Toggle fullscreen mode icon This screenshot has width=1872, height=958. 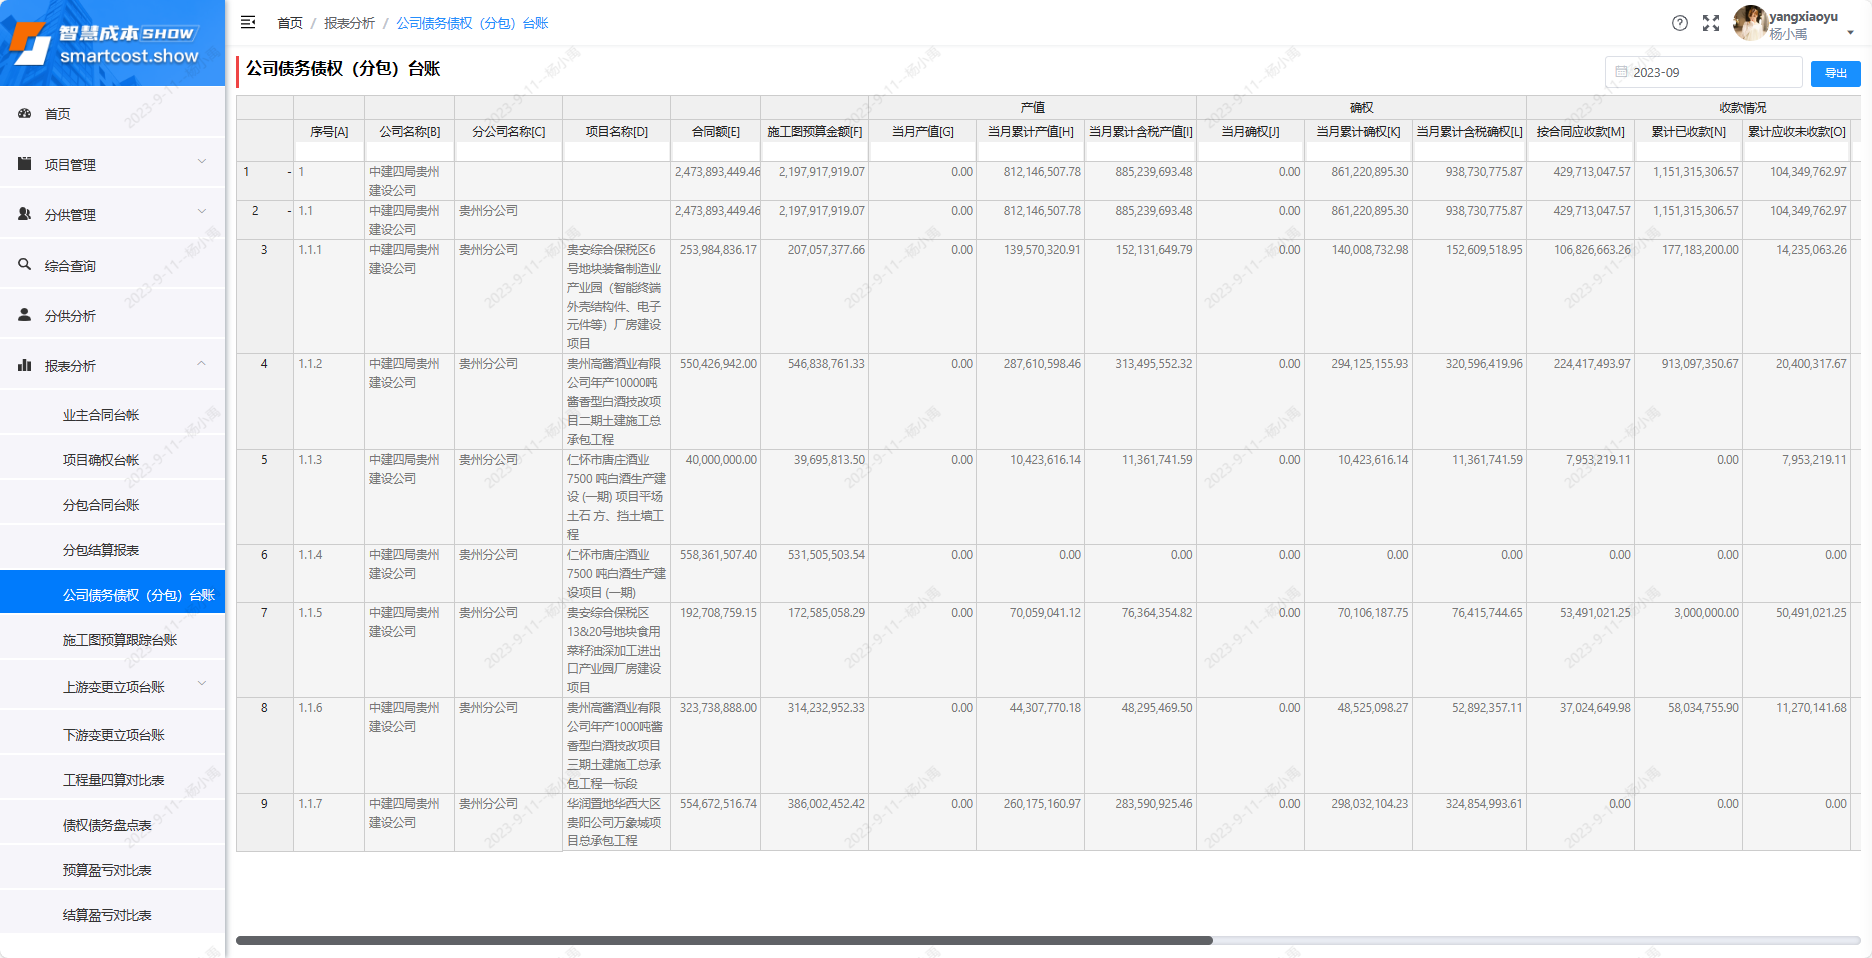1711,23
